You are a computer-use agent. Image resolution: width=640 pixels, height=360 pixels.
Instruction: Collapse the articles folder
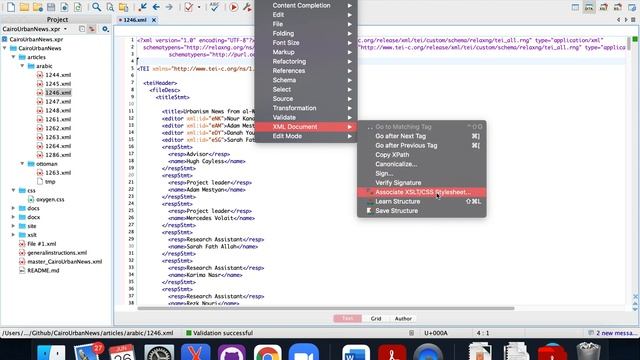[13, 57]
